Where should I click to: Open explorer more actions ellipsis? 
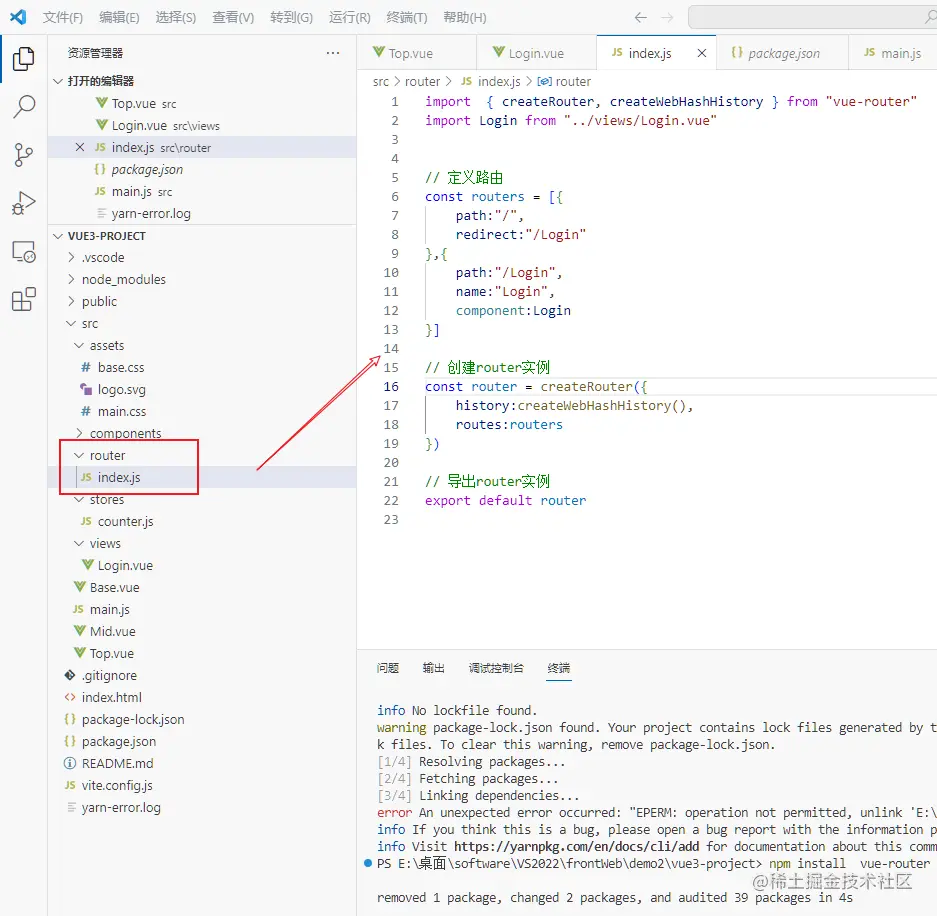coord(333,53)
